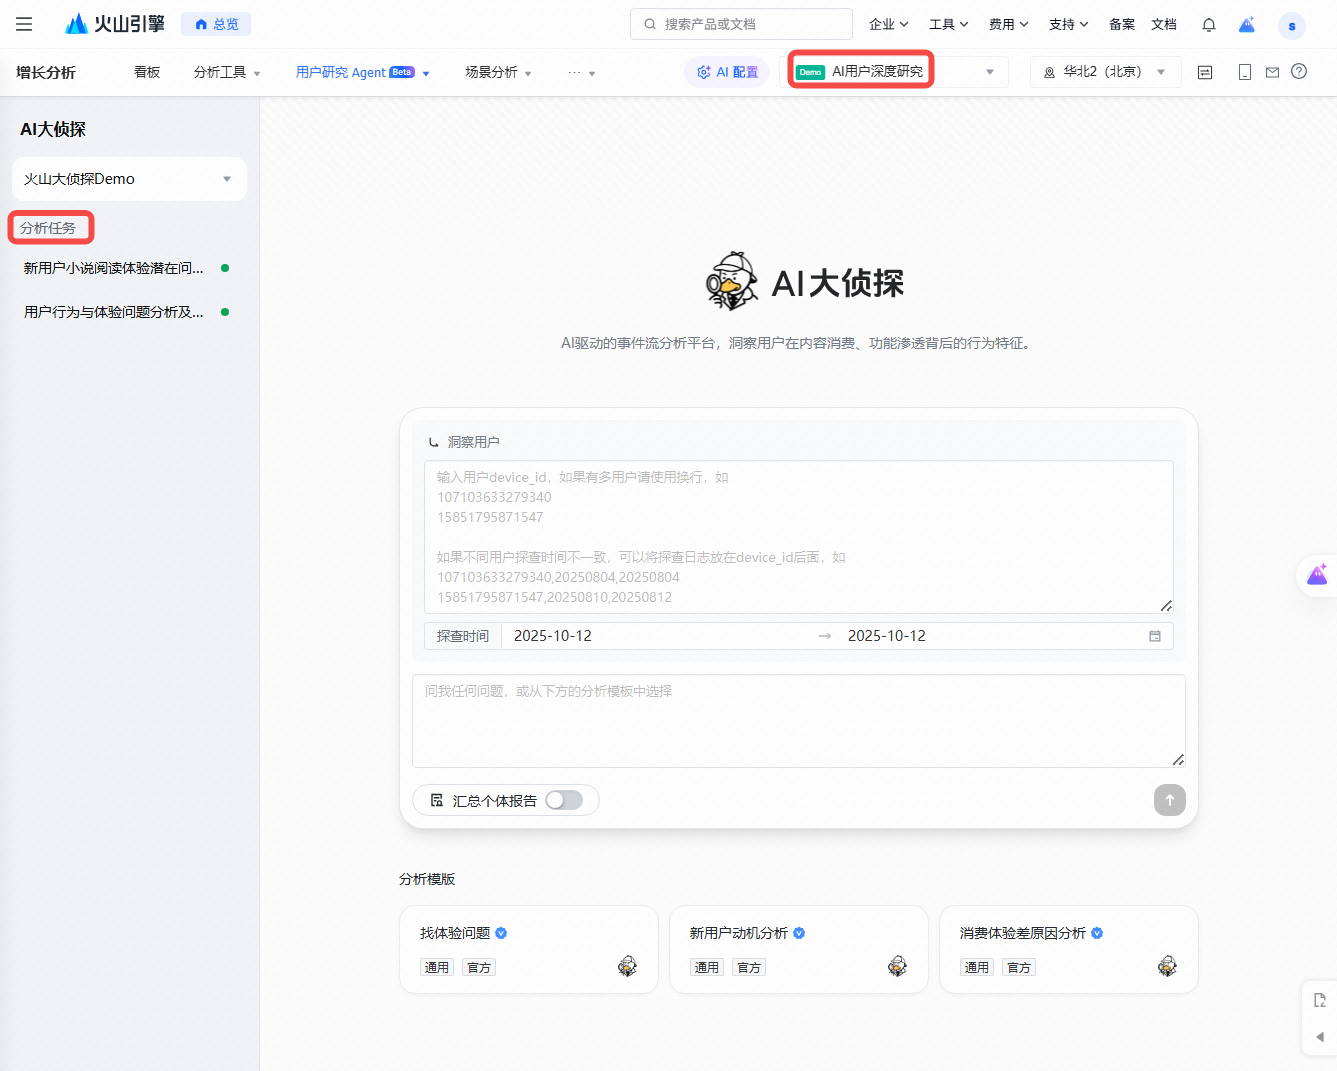Open the help question mark icon
Screen dimensions: 1337x1071
click(1299, 71)
